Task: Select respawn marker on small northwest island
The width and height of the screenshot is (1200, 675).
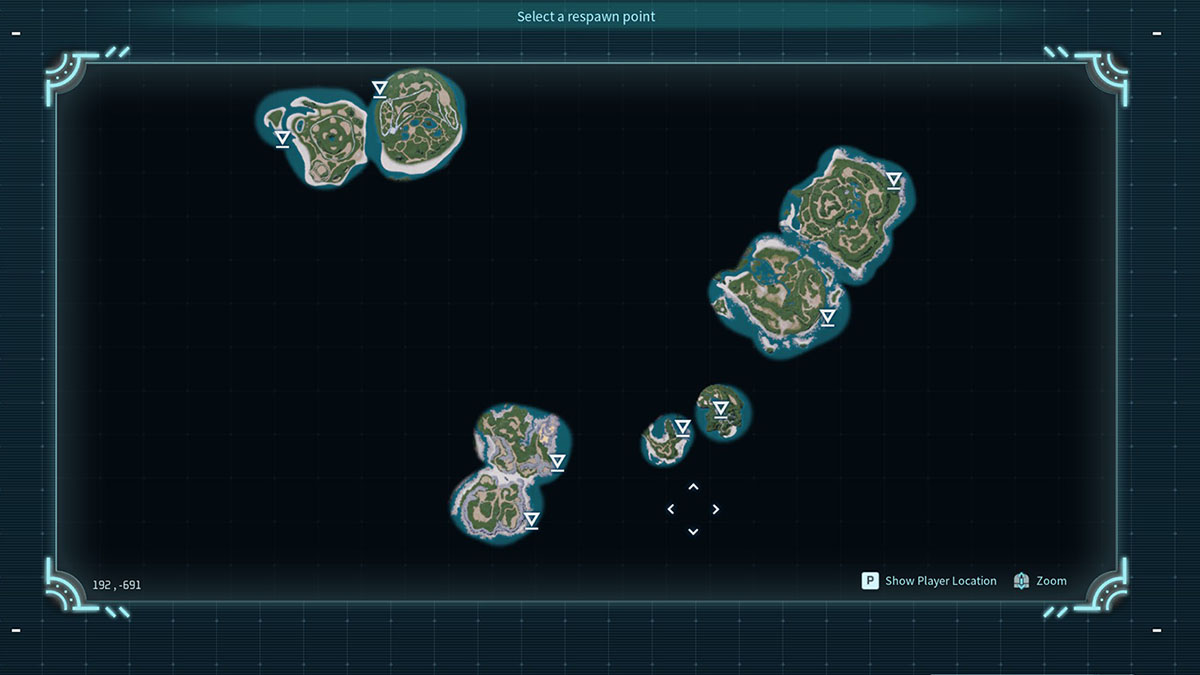Action: tap(281, 138)
